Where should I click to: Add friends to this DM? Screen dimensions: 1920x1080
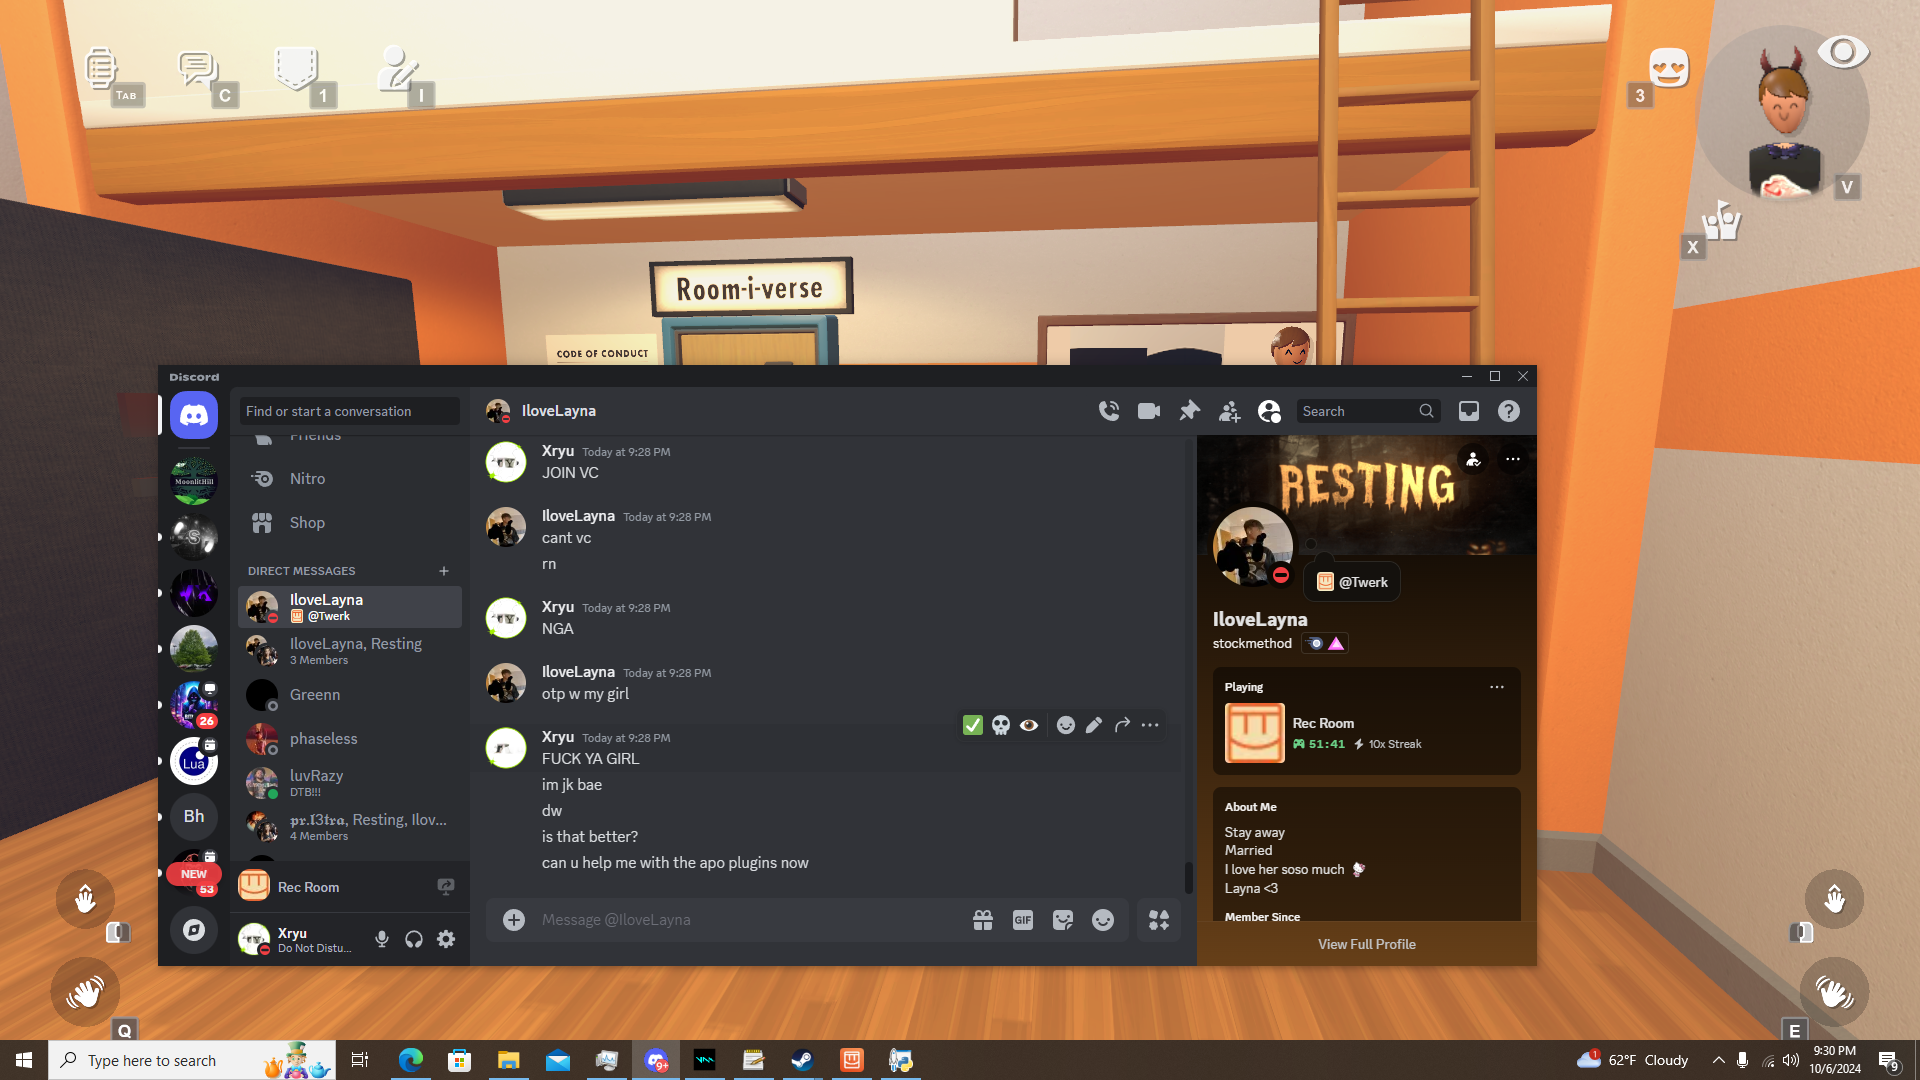coord(1229,411)
